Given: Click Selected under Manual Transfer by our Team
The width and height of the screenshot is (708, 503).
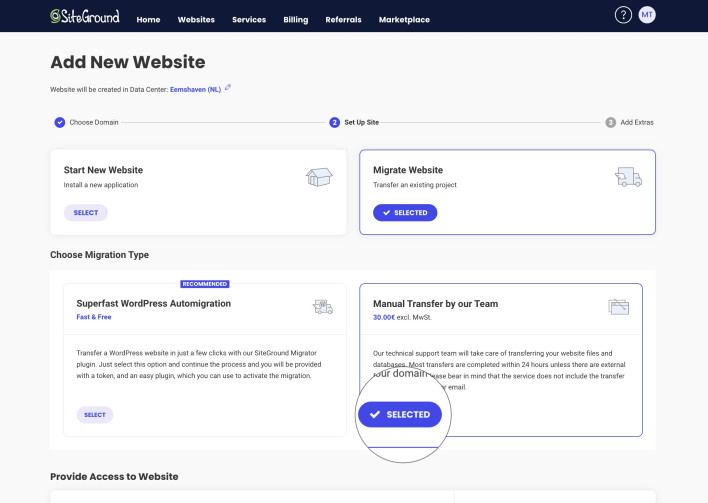Looking at the screenshot, I should click(400, 415).
